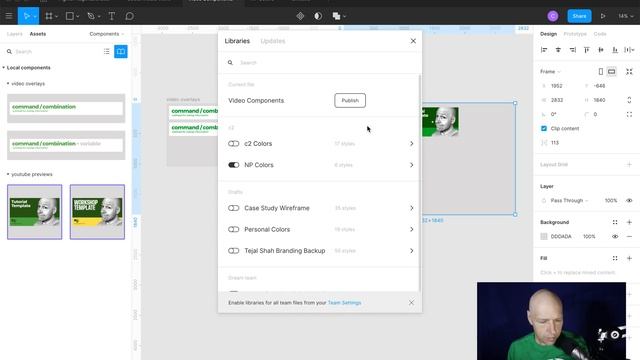
Task: Open Background style library dots icon
Action: coord(615,222)
